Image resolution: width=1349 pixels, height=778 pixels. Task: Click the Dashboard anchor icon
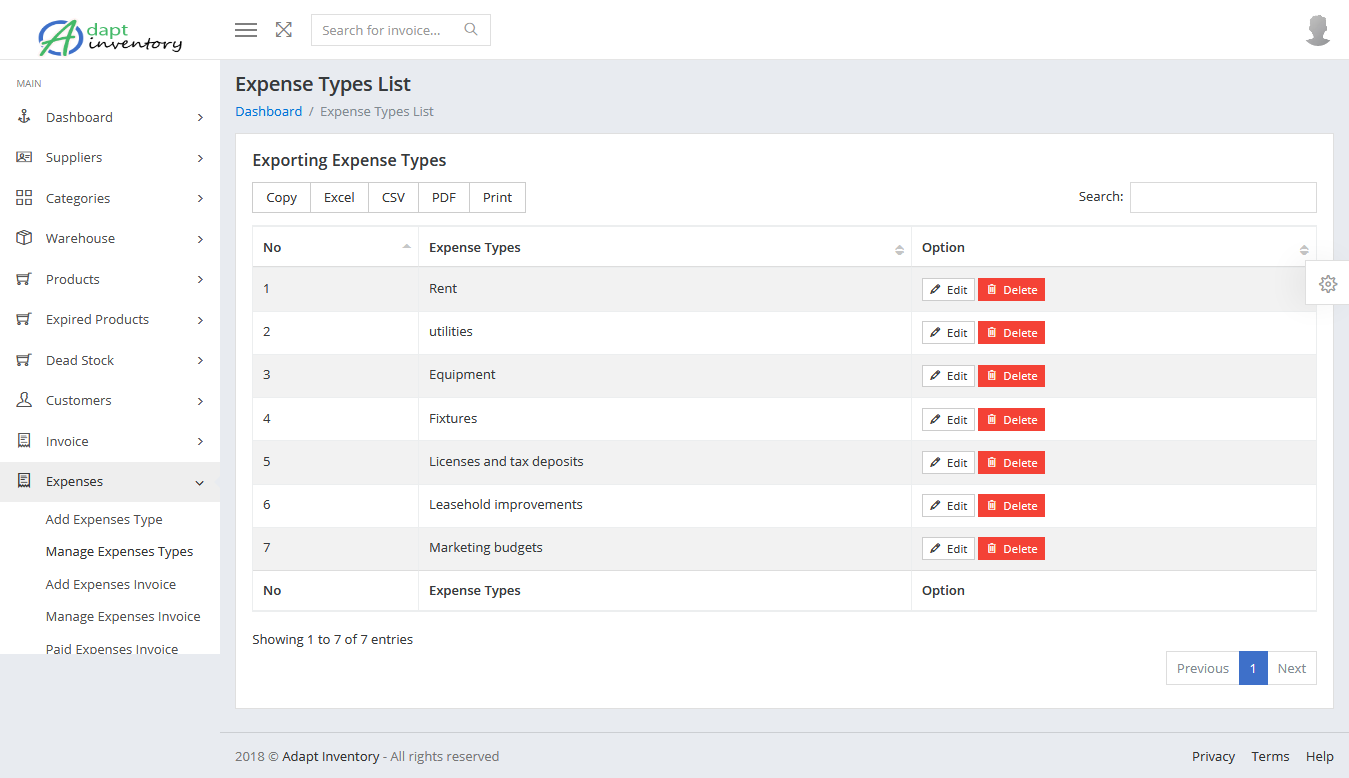click(24, 117)
